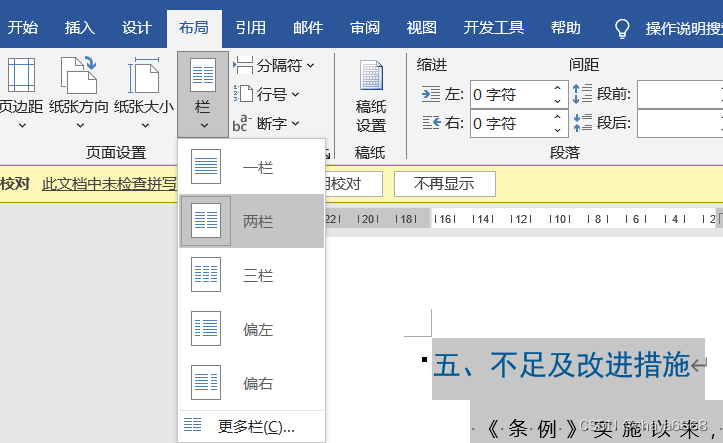723x443 pixels.
Task: Open the 纸张大小 paper size menu
Action: coord(144,92)
